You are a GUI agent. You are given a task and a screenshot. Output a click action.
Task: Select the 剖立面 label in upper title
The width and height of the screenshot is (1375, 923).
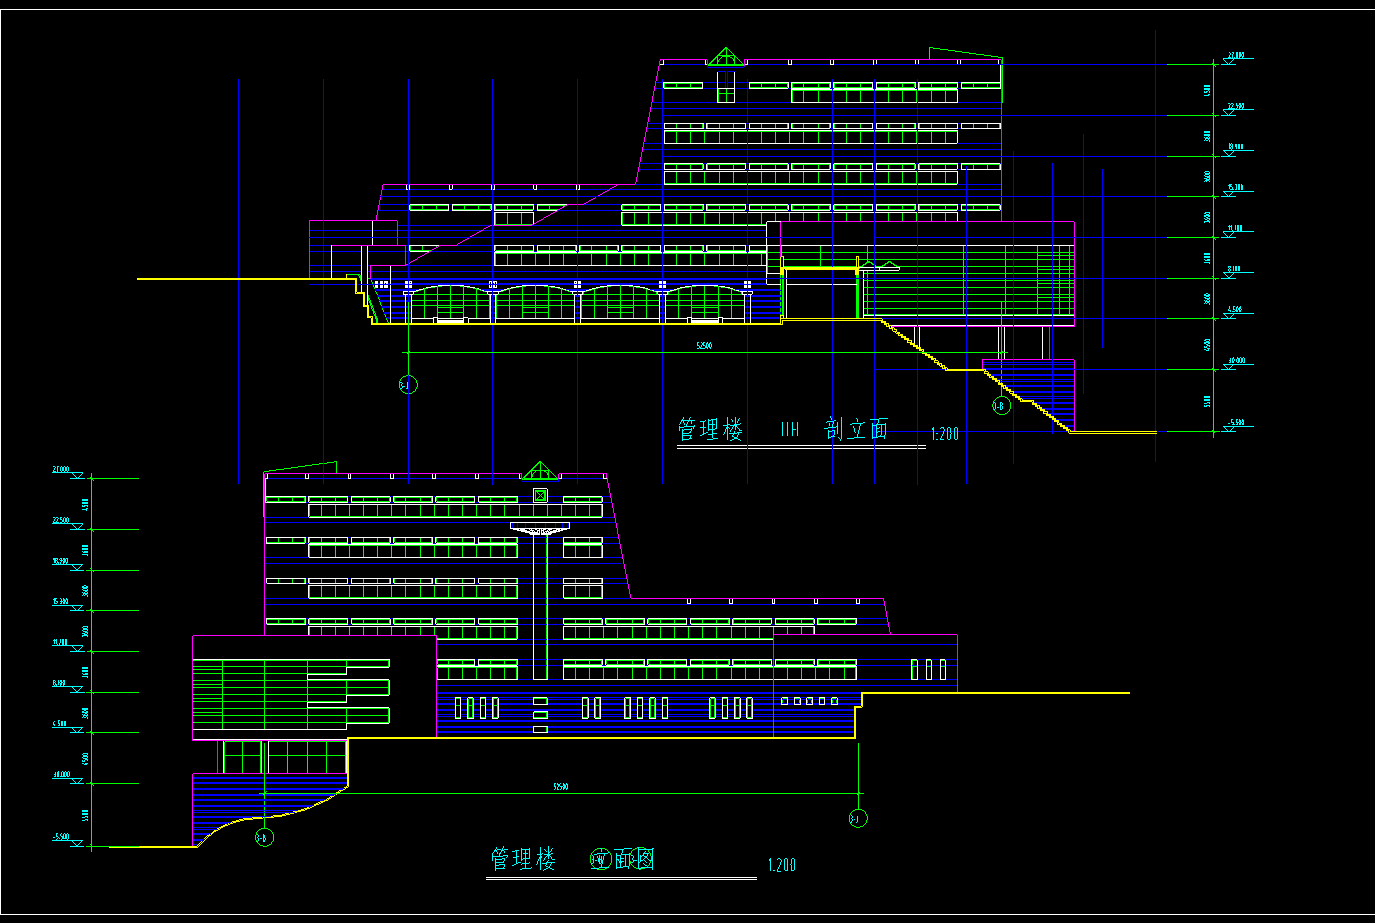click(x=856, y=429)
